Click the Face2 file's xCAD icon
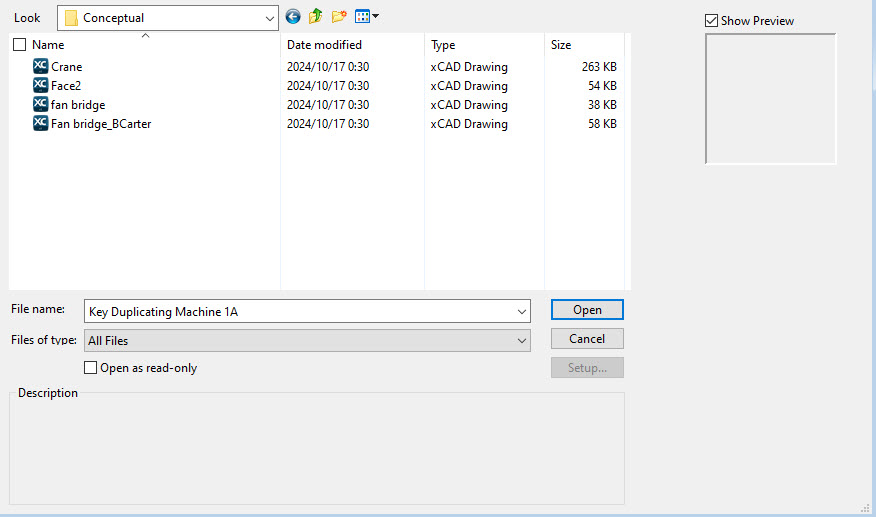The image size is (876, 517). [40, 85]
